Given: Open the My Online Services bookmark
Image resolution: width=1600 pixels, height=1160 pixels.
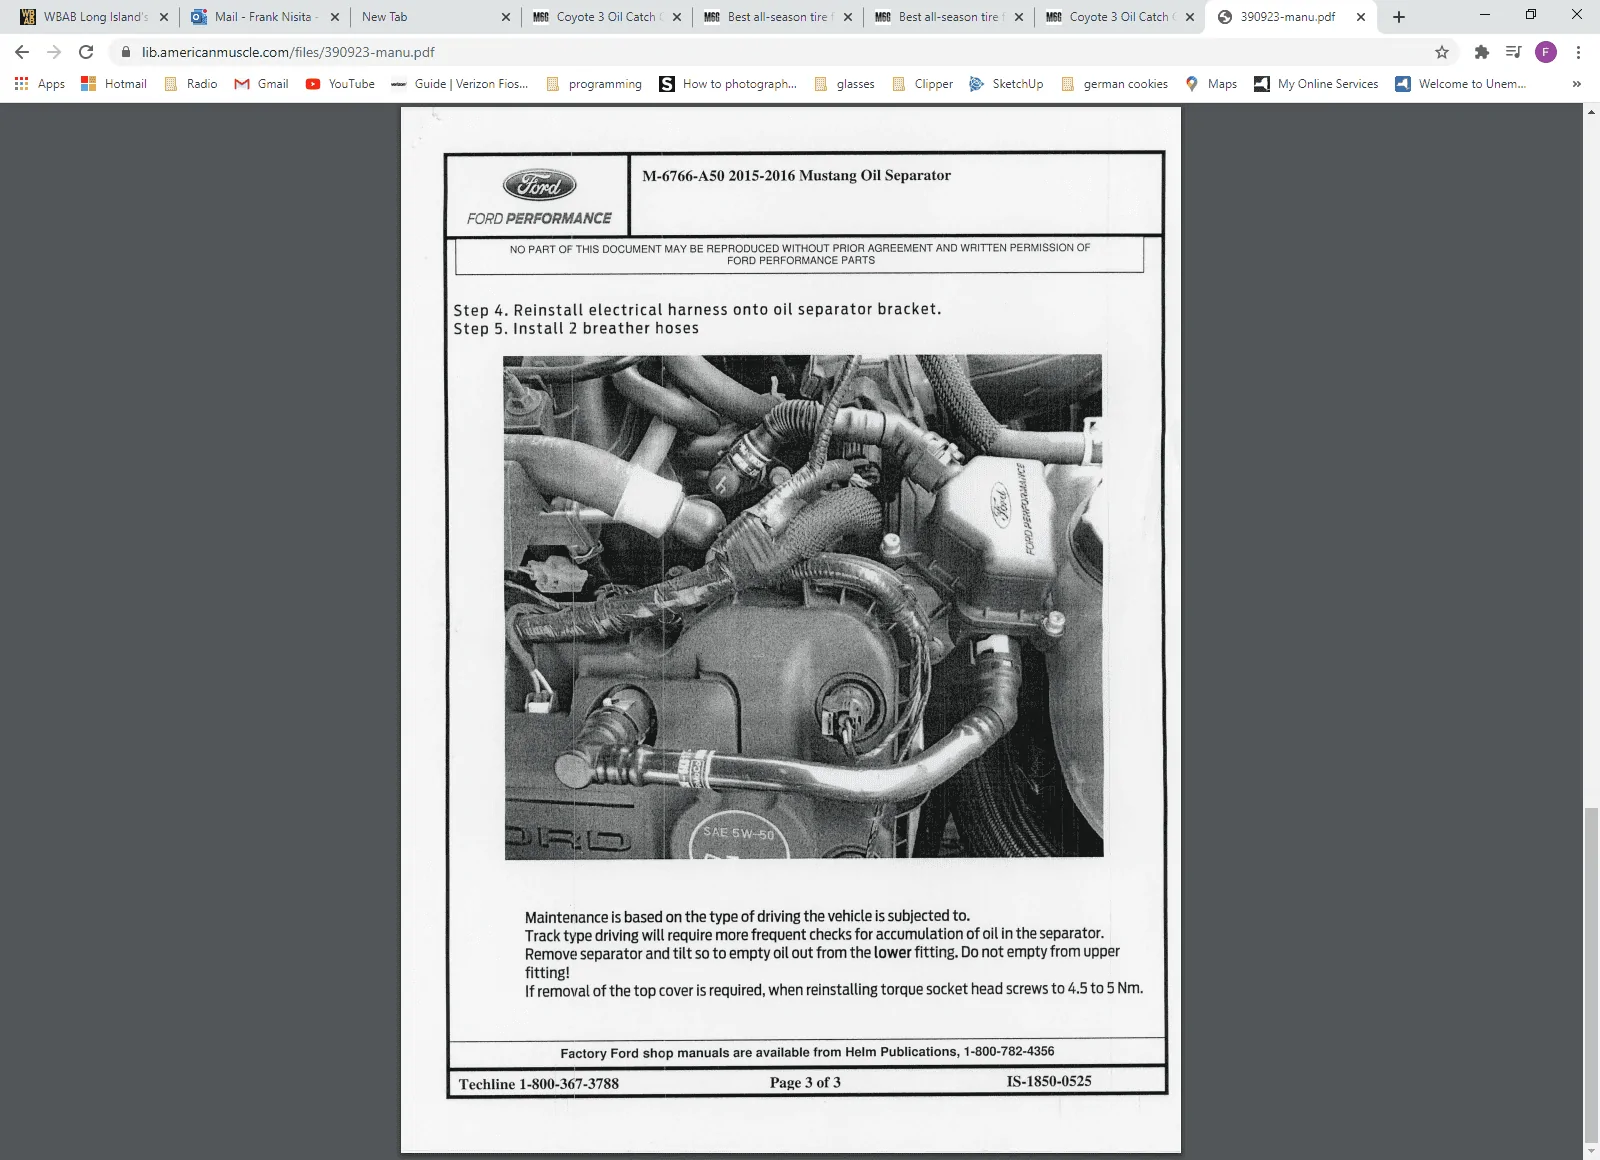Looking at the screenshot, I should tap(1316, 84).
